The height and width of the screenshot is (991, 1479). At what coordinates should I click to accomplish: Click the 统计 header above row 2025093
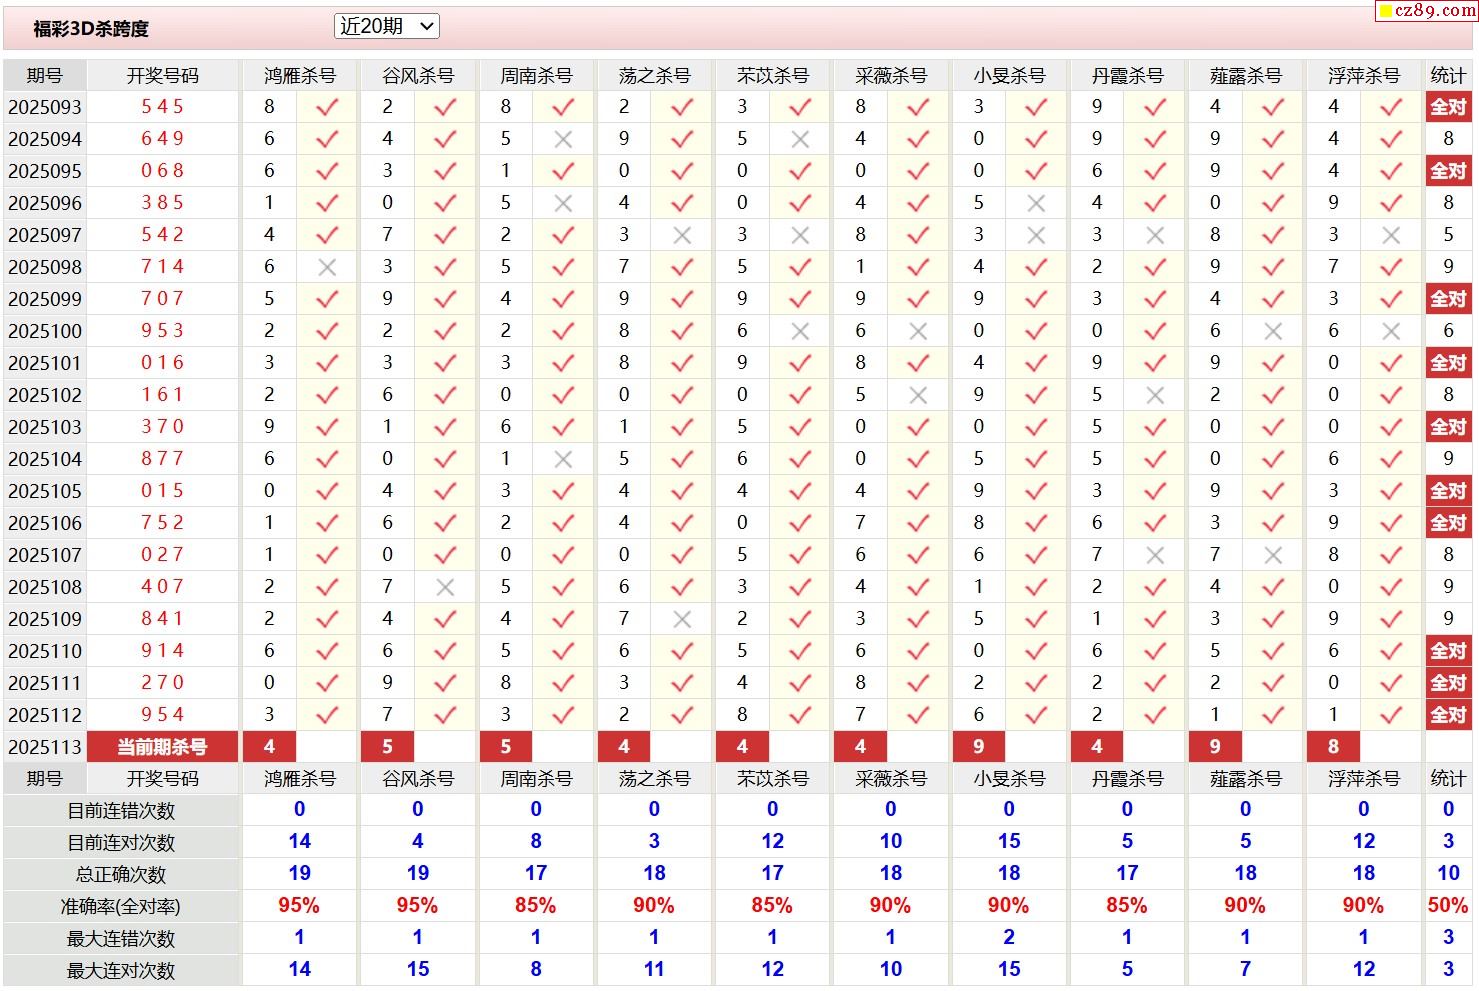[x=1448, y=76]
